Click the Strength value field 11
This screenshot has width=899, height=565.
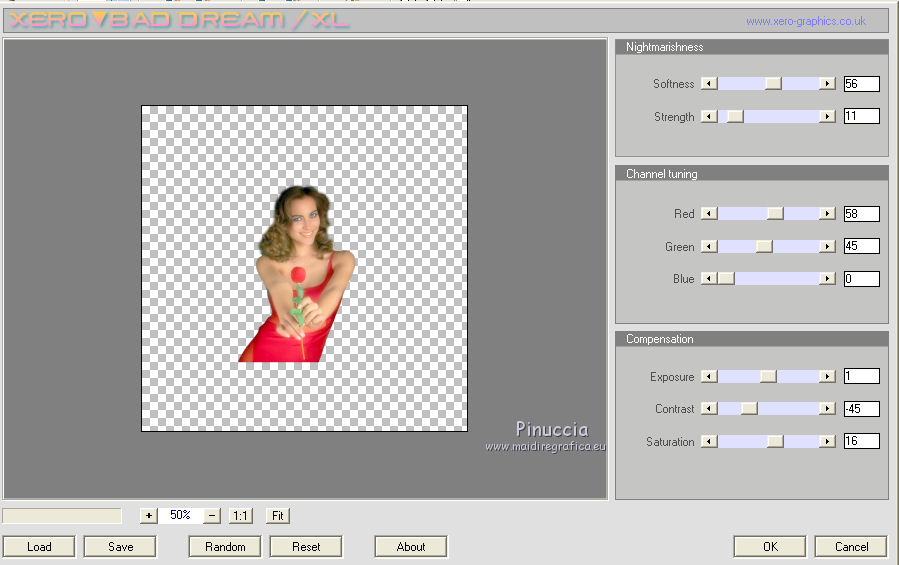(x=861, y=116)
